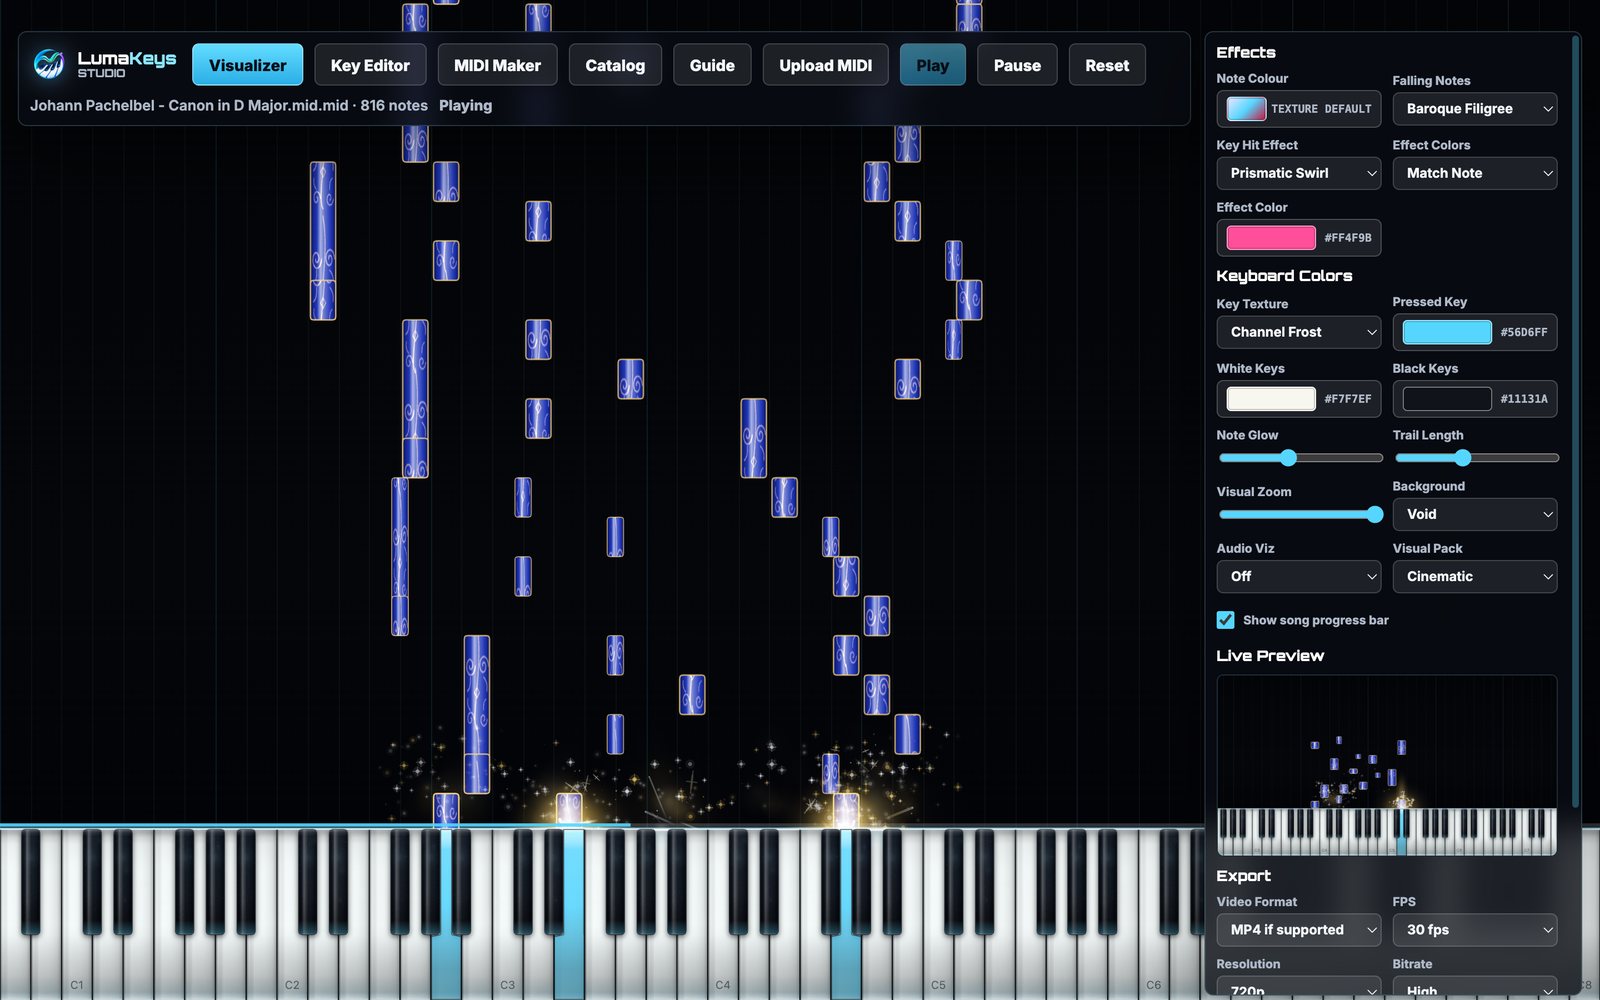Switch to the Visualizer tab
Image resolution: width=1600 pixels, height=1000 pixels.
tap(247, 65)
